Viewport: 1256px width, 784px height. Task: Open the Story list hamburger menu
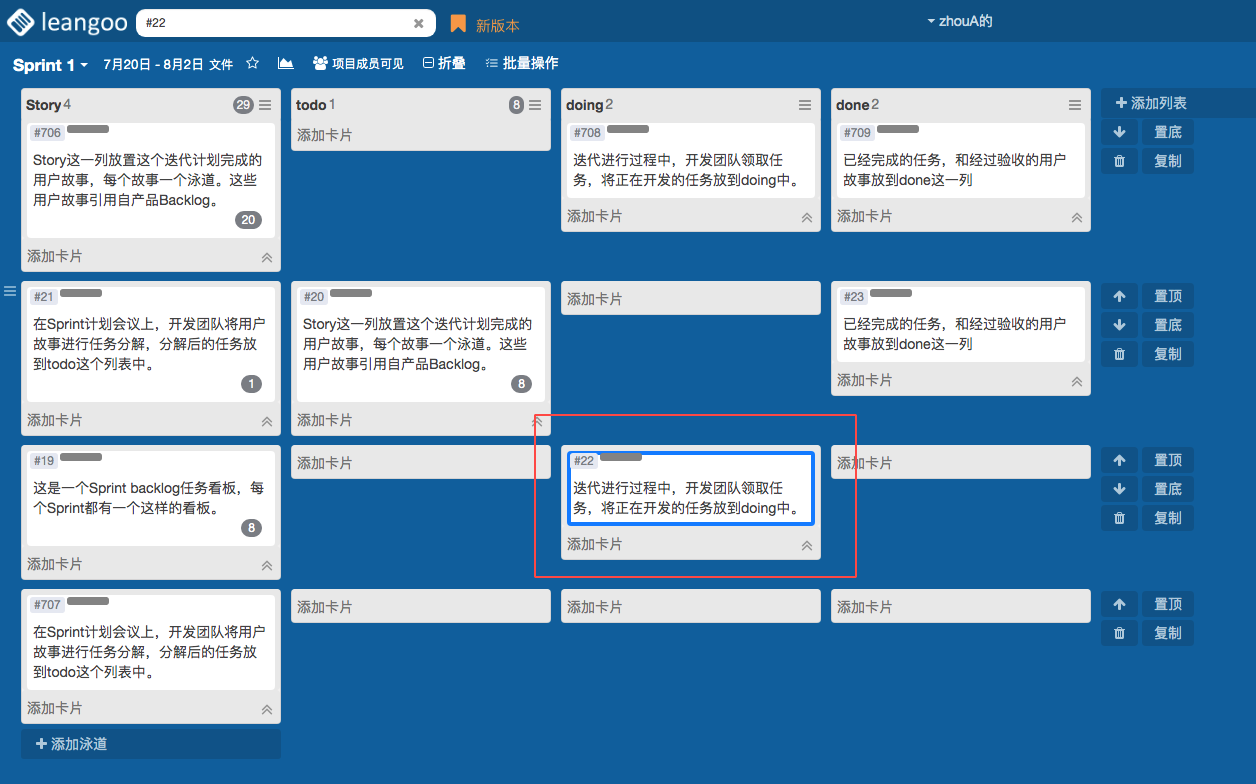[265, 105]
